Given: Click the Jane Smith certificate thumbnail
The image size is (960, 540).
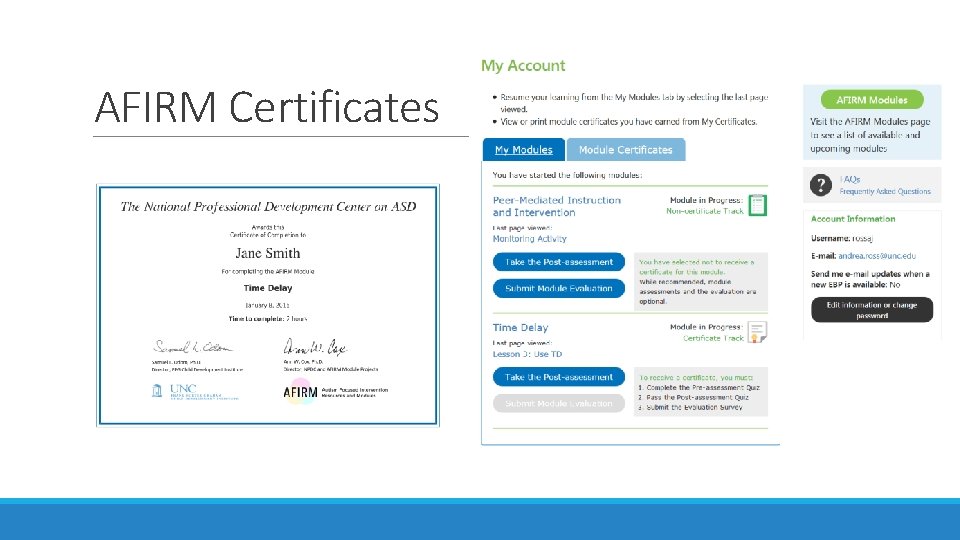Looking at the screenshot, I should pos(268,306).
